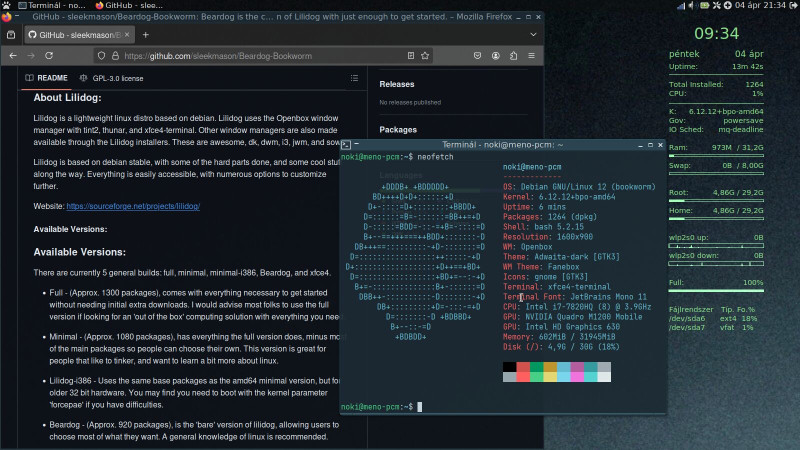Click the Firefox address bar URL
The height and width of the screenshot is (450, 800).
[x=218, y=56]
